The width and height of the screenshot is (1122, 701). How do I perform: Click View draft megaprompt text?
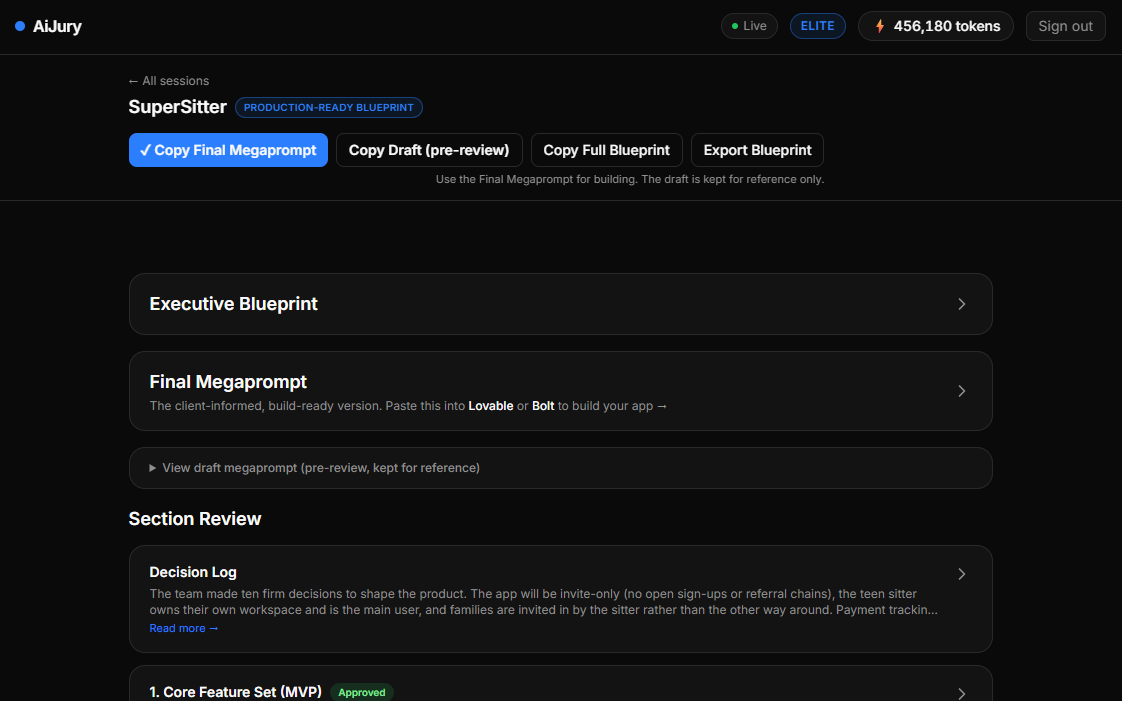(321, 468)
